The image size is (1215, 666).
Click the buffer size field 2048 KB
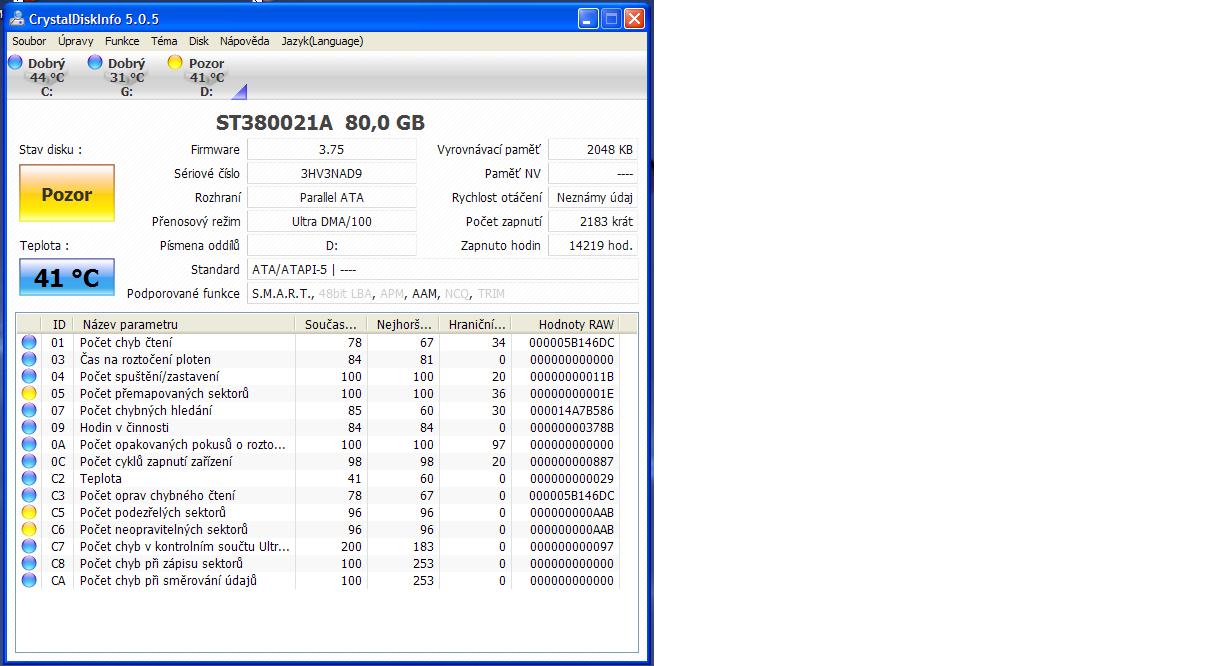[x=593, y=149]
